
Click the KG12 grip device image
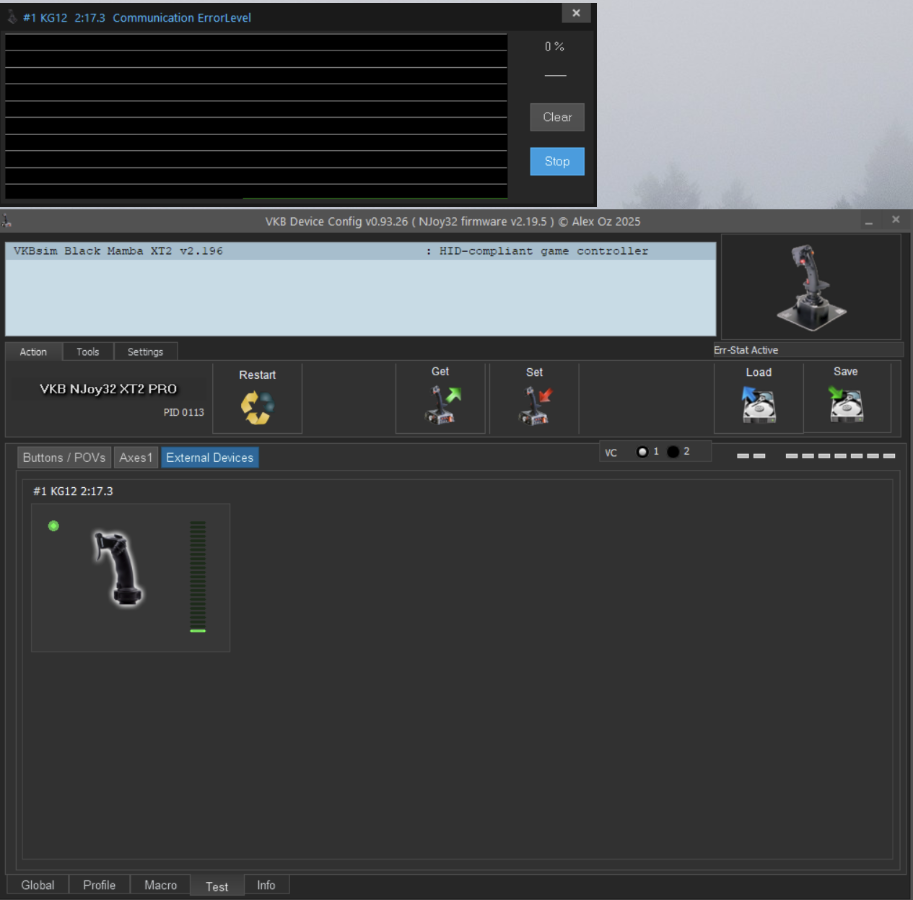[119, 569]
